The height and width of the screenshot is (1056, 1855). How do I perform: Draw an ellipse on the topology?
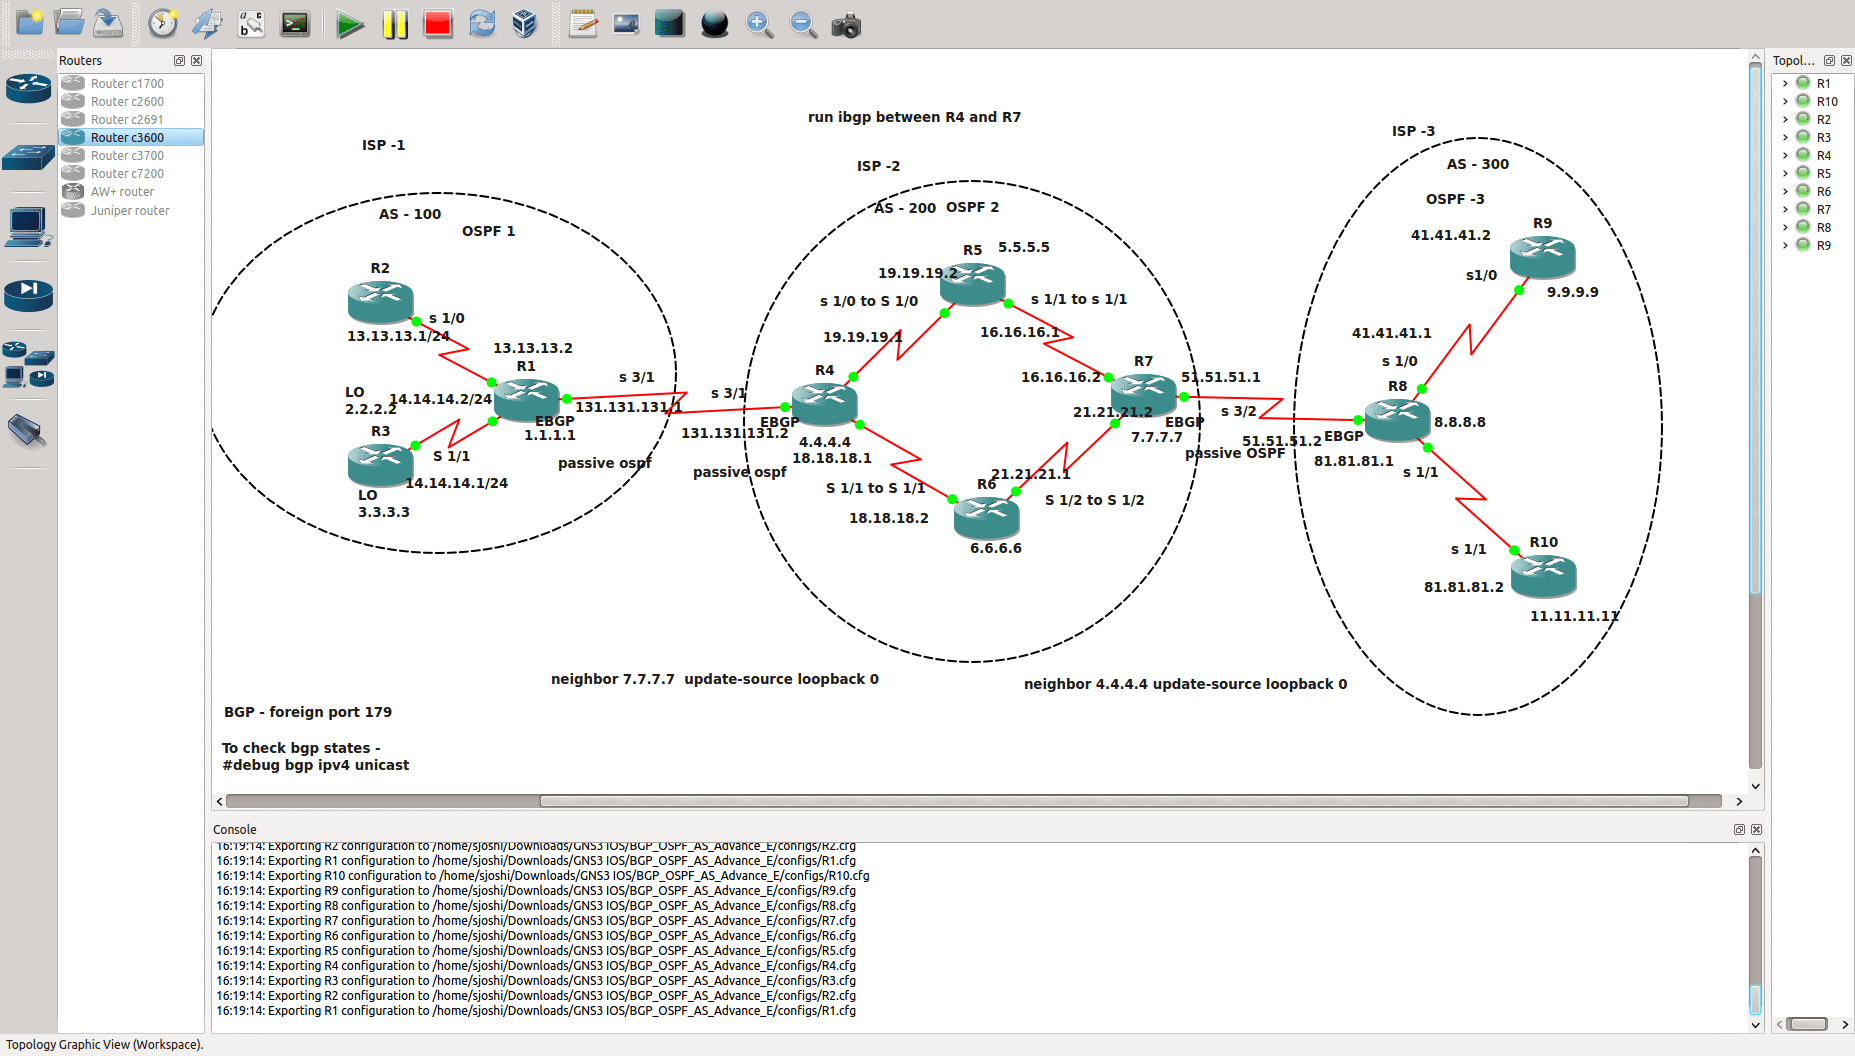713,24
